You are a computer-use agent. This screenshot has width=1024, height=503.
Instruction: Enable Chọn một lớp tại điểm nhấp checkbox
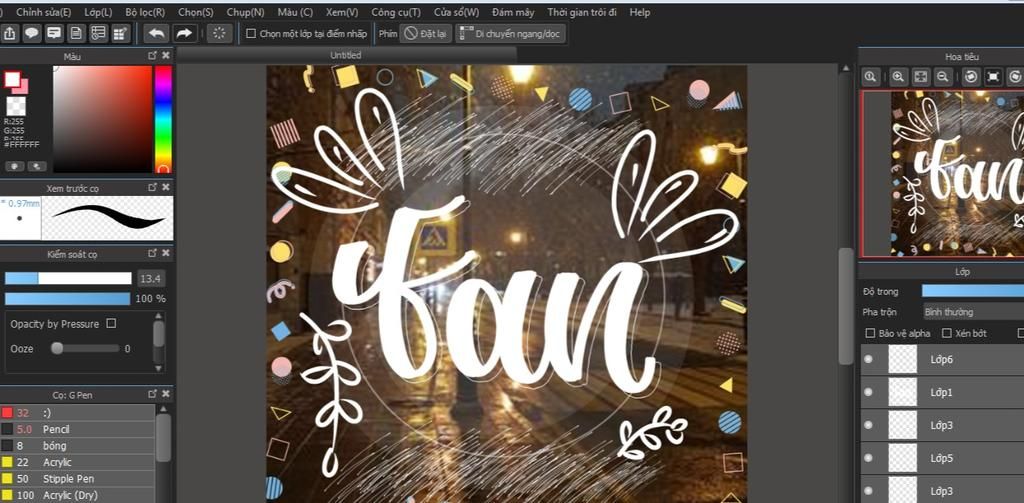pyautogui.click(x=251, y=33)
